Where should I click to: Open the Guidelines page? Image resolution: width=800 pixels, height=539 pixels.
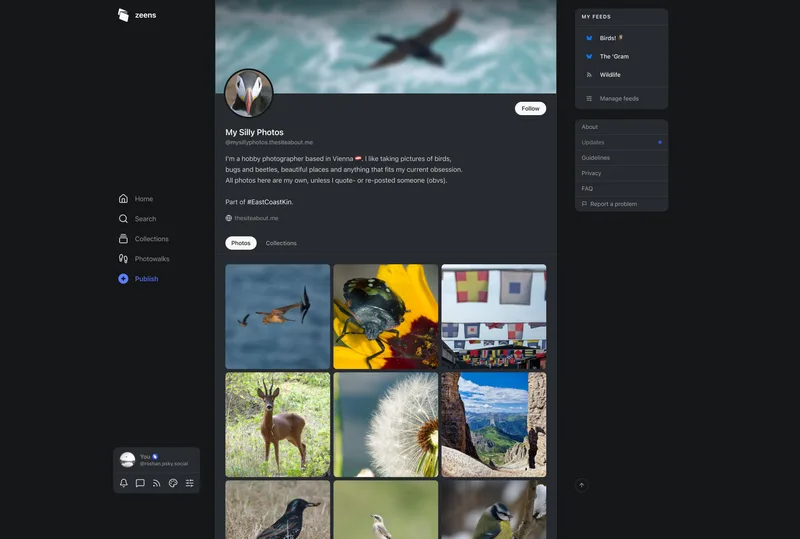(621, 158)
